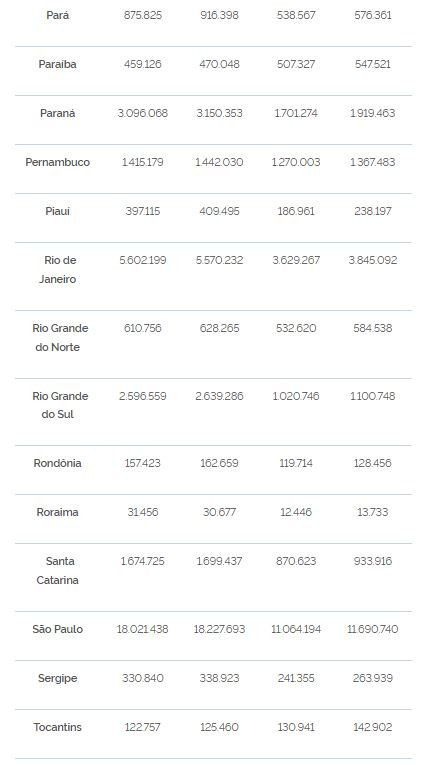Viewport: 422px width, 765px height.
Task: Click the Rio Grande do Sul label
Action: 60,405
